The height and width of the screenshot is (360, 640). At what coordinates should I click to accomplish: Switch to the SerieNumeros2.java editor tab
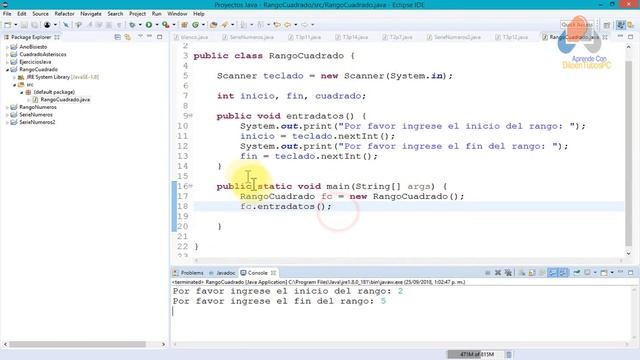click(x=453, y=37)
